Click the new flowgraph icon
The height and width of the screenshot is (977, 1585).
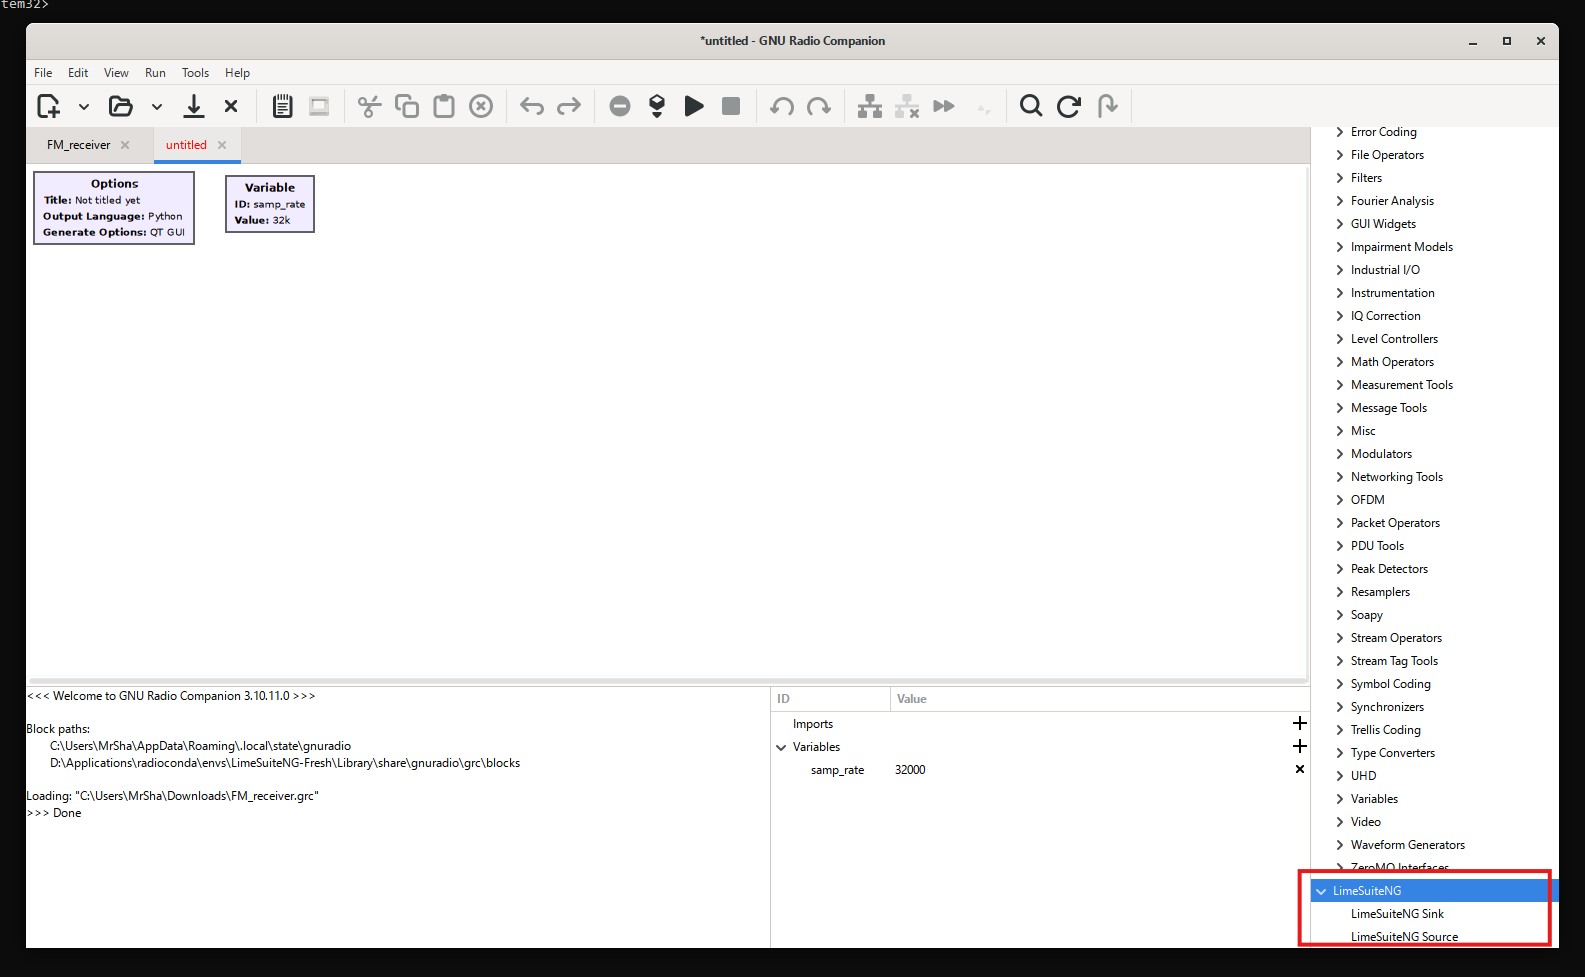pos(48,106)
